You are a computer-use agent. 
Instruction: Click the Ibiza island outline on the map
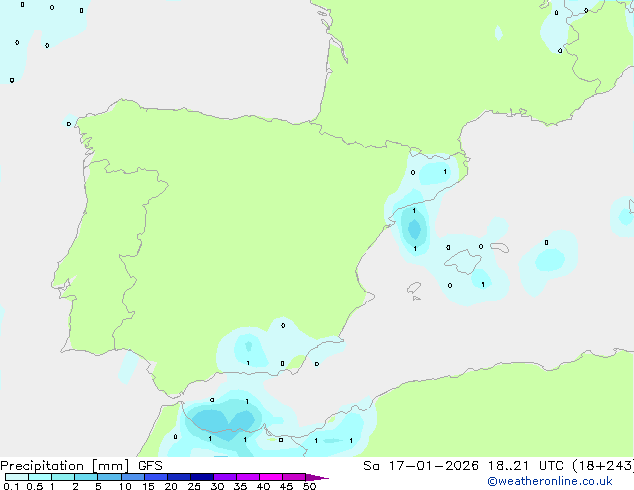[414, 288]
